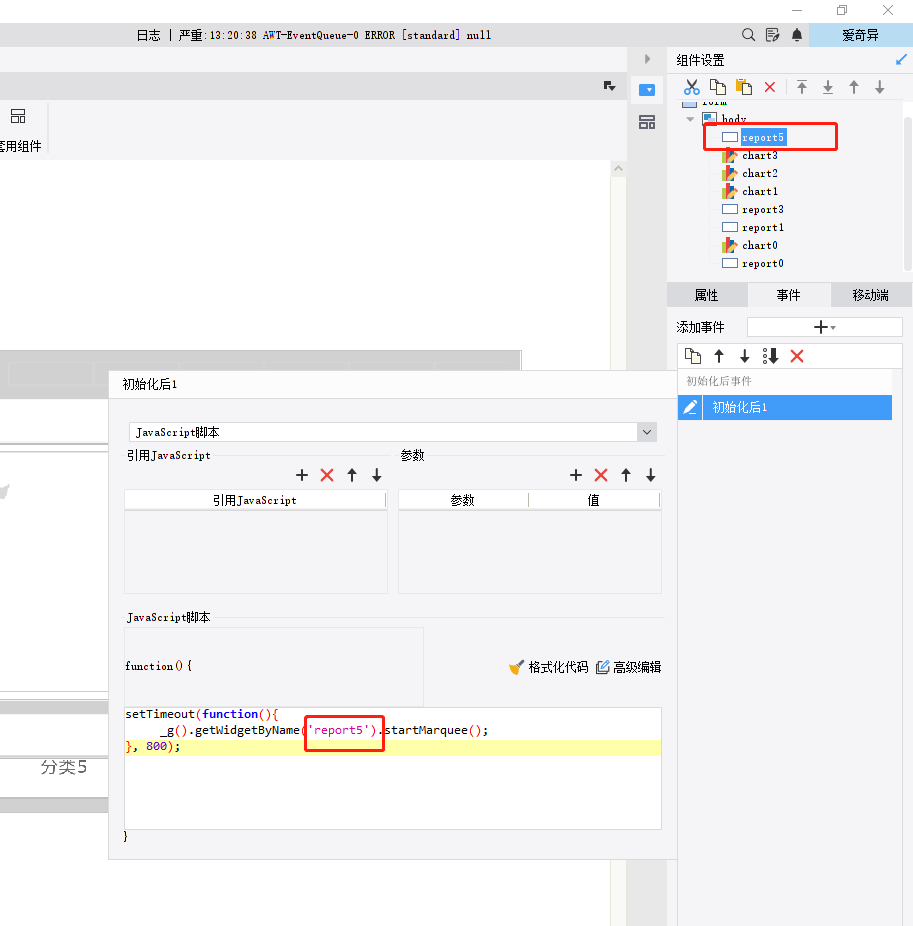Select chart2 in the component tree
This screenshot has height=926, width=913.
(x=759, y=174)
